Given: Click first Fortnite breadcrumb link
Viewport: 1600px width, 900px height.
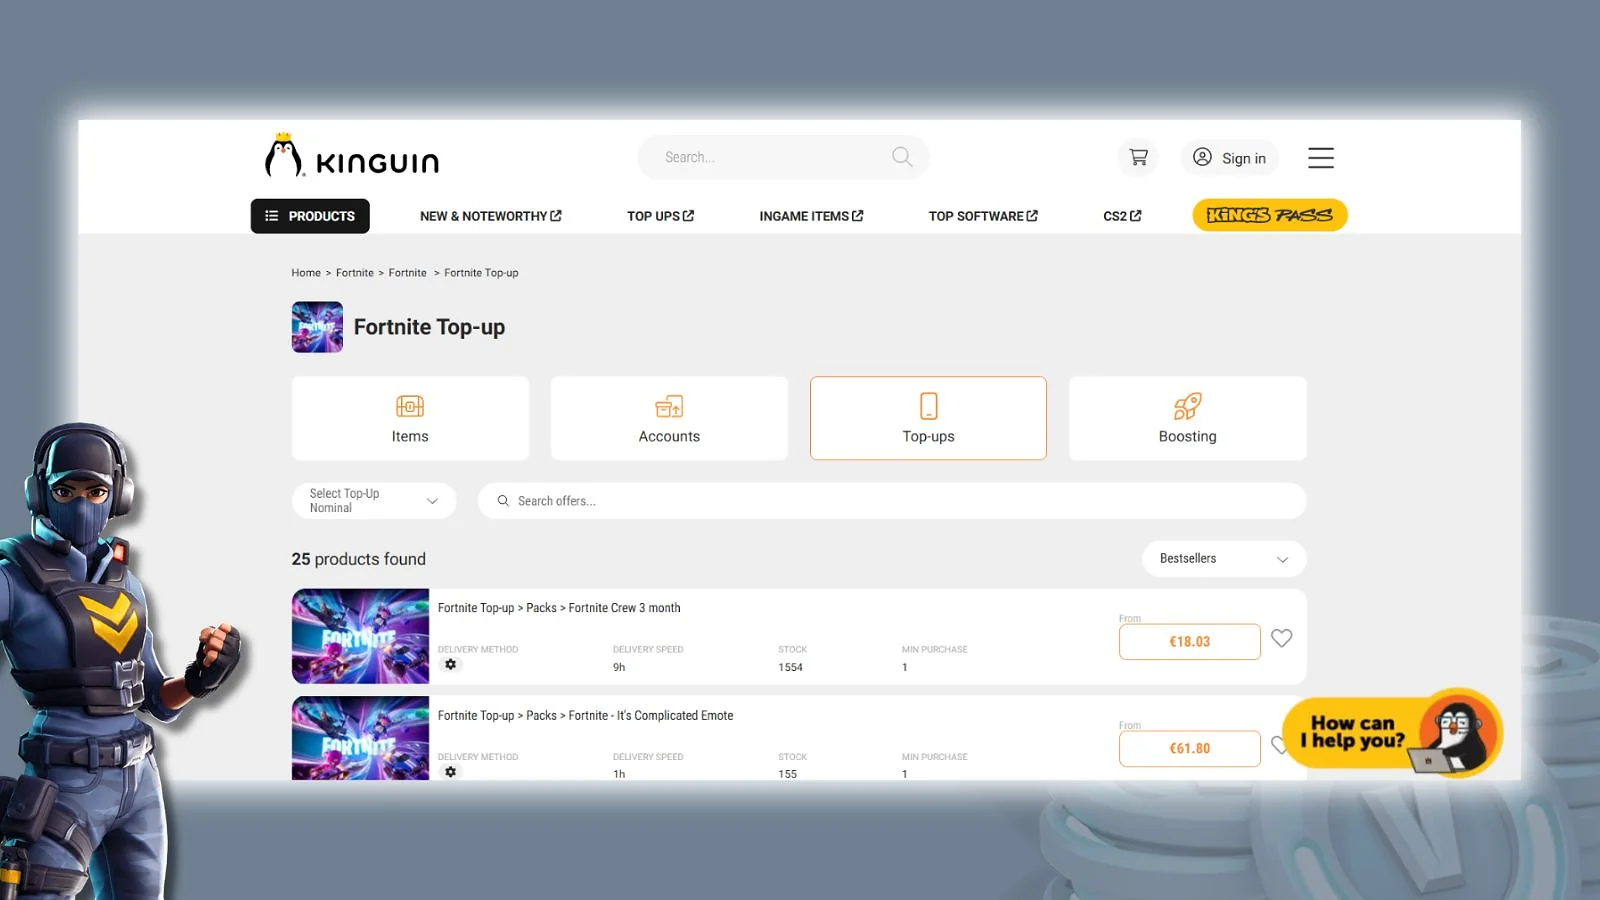Looking at the screenshot, I should [355, 273].
